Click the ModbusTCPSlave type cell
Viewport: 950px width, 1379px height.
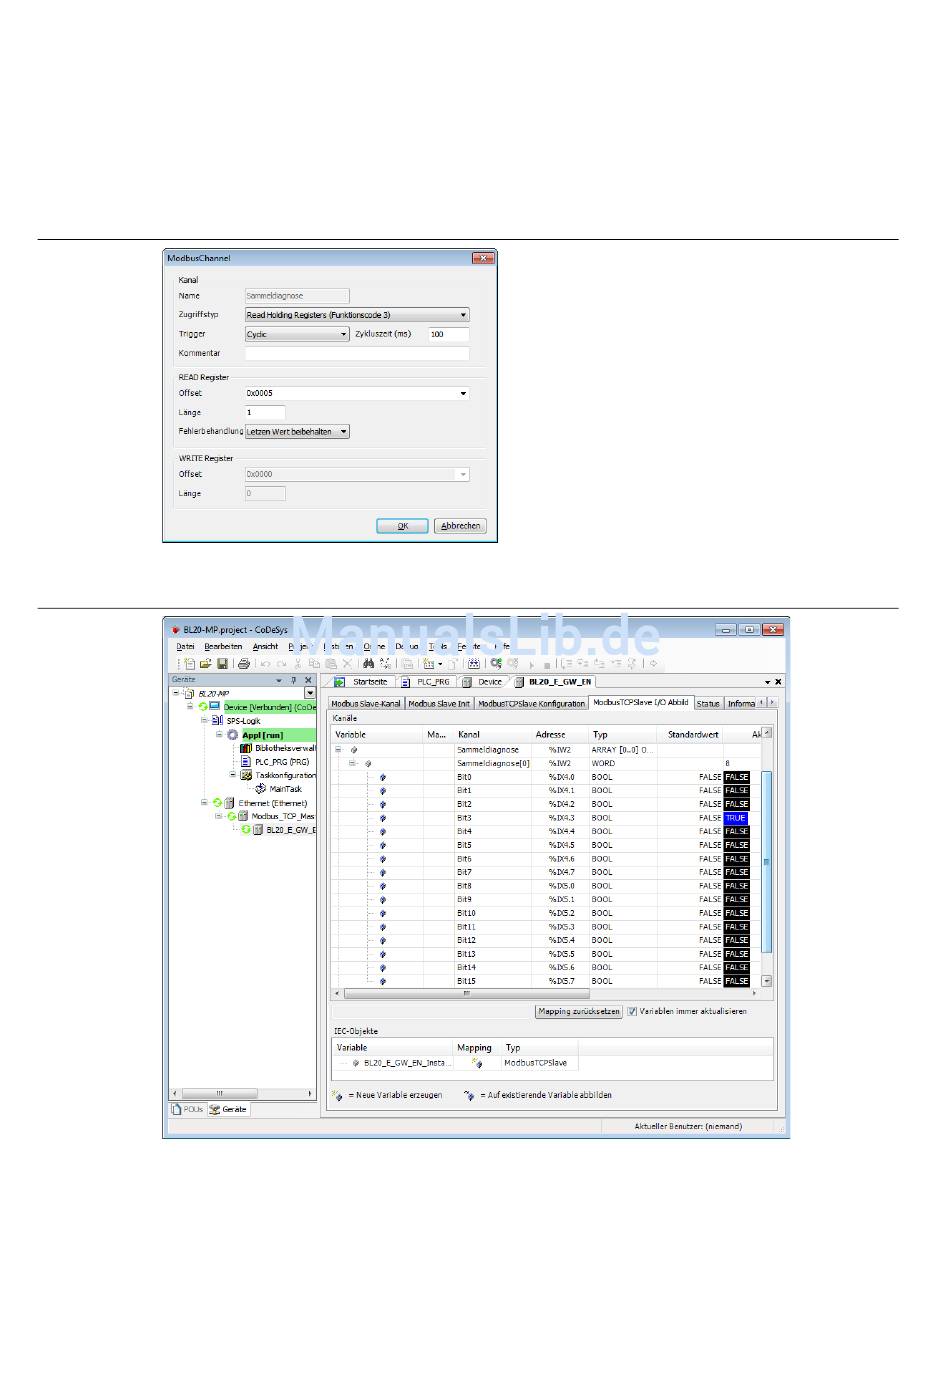coord(535,1063)
